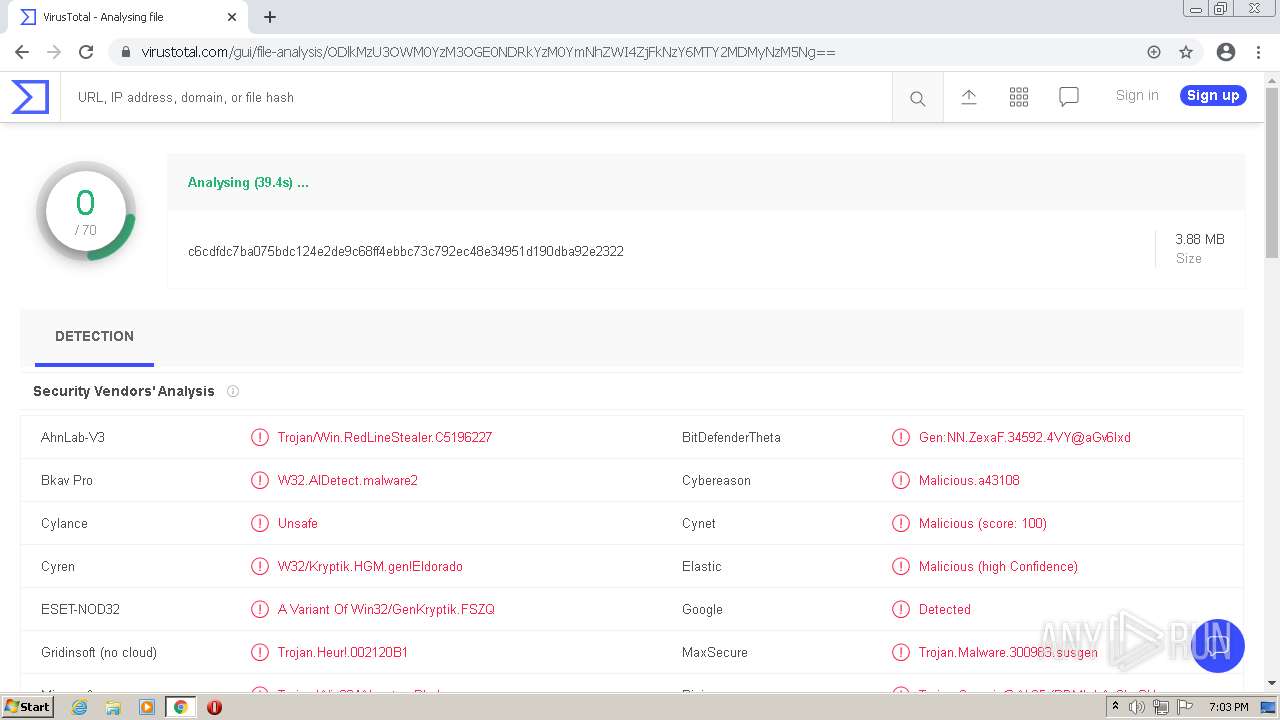Image resolution: width=1280 pixels, height=720 pixels.
Task: Open the apps grid icon
Action: click(x=1019, y=97)
